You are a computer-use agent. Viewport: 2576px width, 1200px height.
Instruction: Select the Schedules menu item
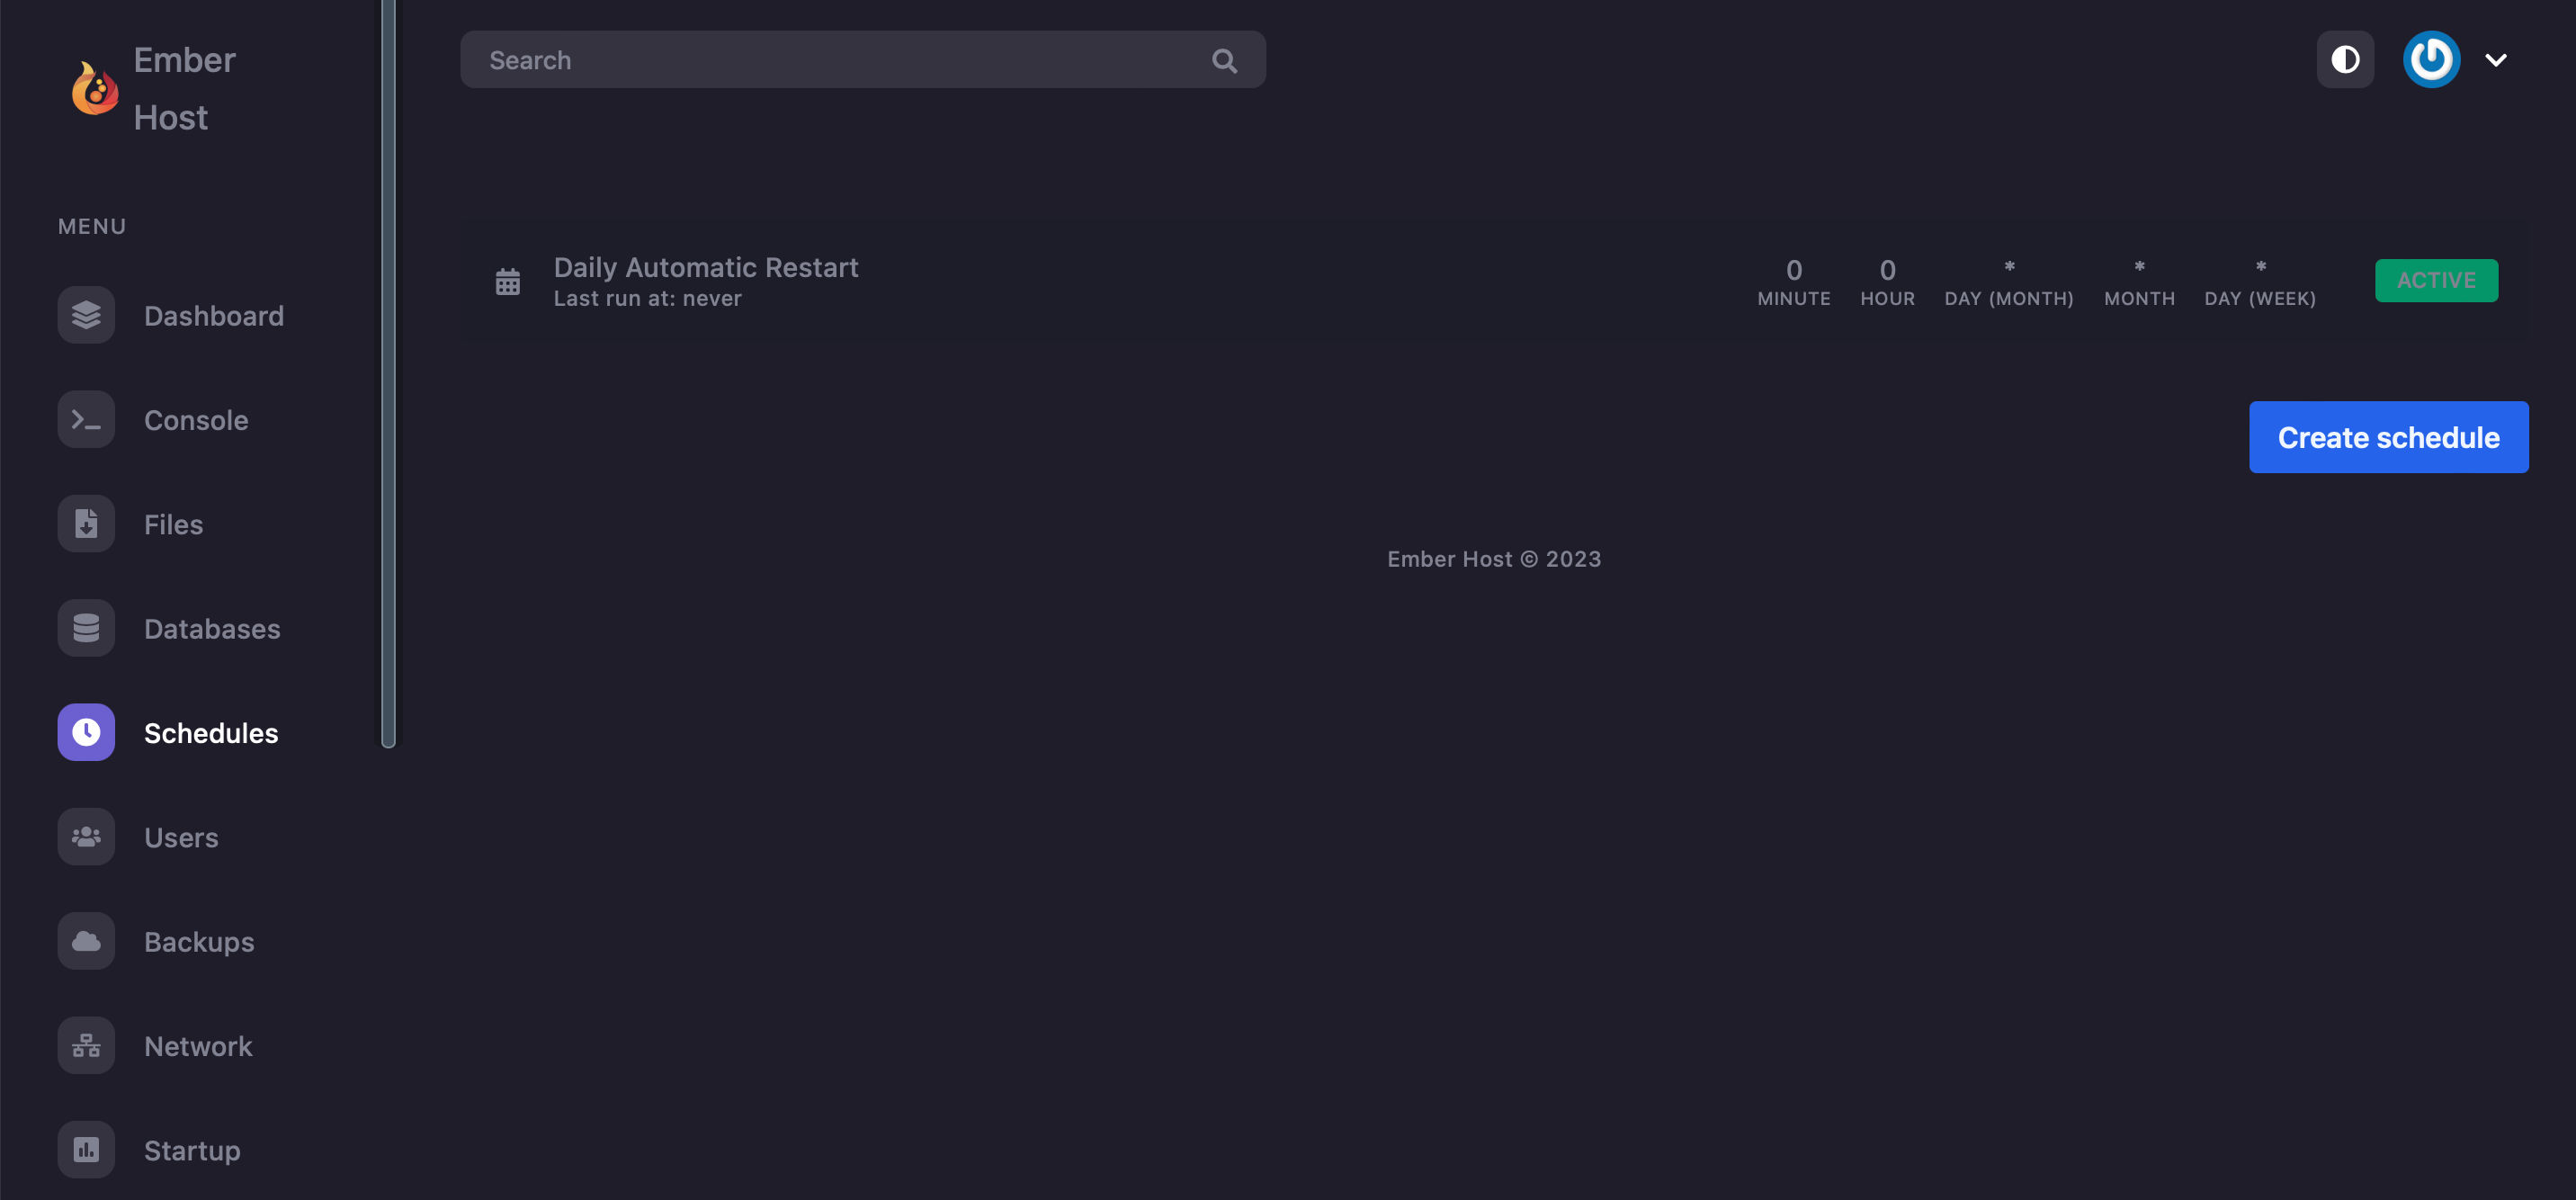pyautogui.click(x=210, y=733)
